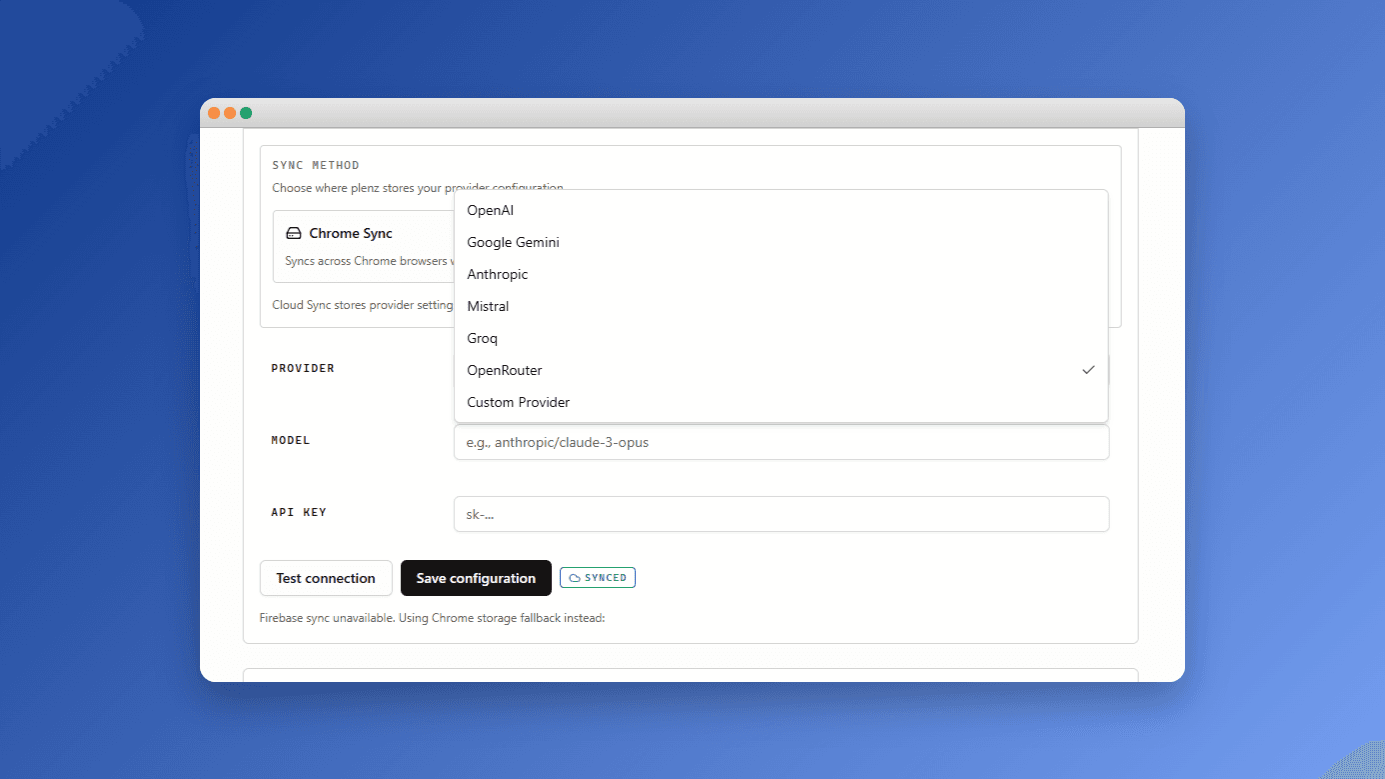The width and height of the screenshot is (1385, 779).
Task: Click the API KEY field label
Action: pyautogui.click(x=299, y=512)
